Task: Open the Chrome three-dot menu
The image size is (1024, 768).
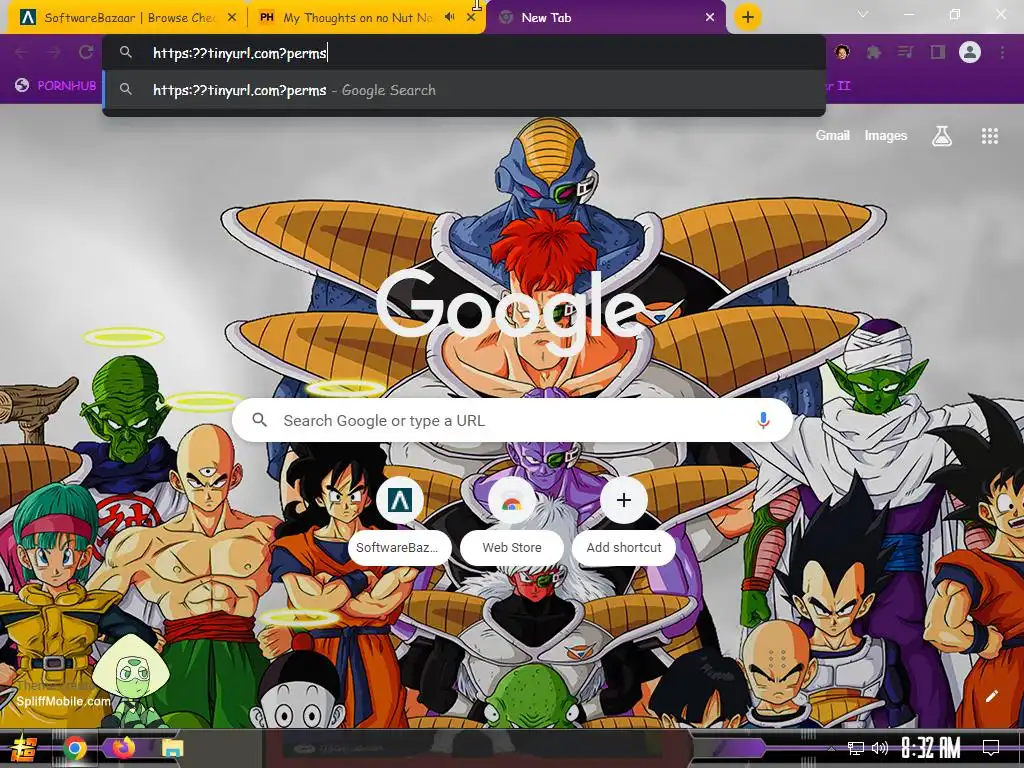Action: (x=1002, y=52)
